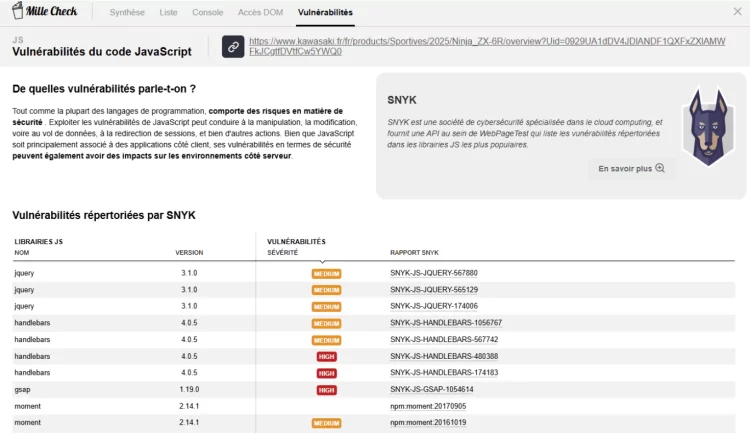The height and width of the screenshot is (434, 750).
Task: Click the Vulnérabilités répertoriées par SNYK heading
Action: (104, 215)
